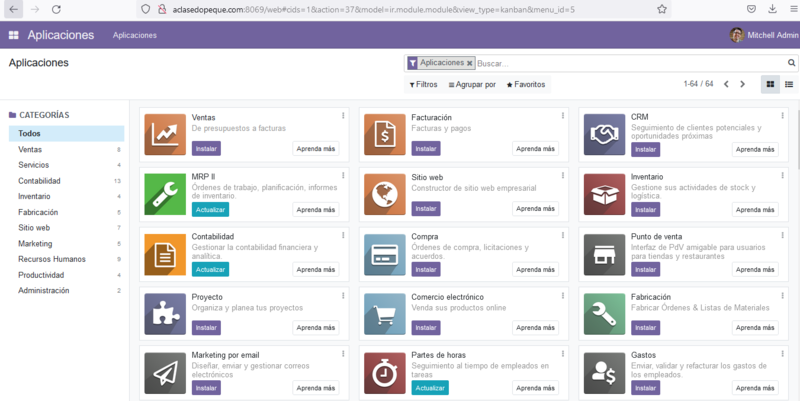
Task: Bookmark this page with the star
Action: 662,9
